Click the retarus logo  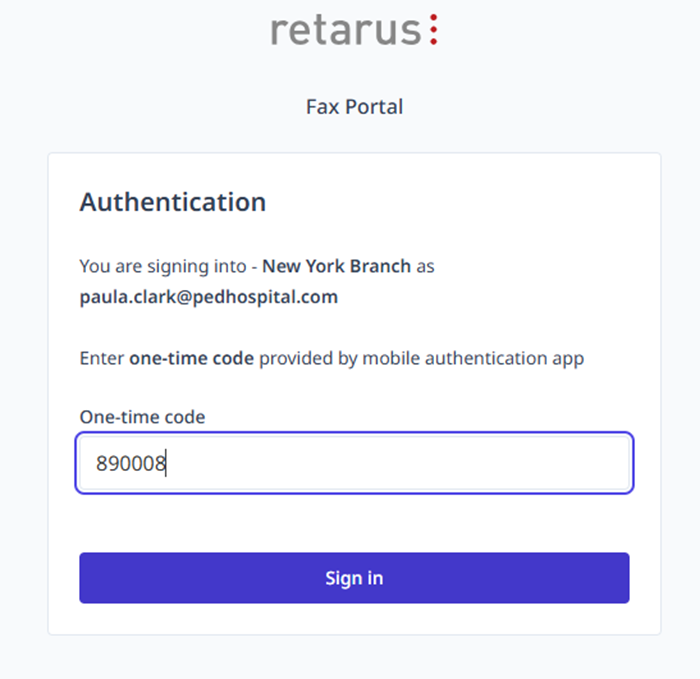354,30
